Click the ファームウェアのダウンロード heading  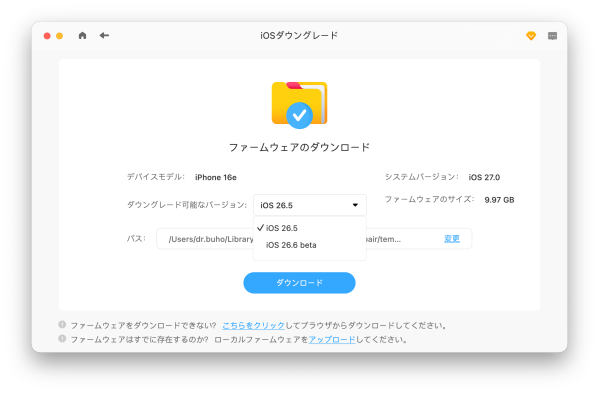point(300,148)
